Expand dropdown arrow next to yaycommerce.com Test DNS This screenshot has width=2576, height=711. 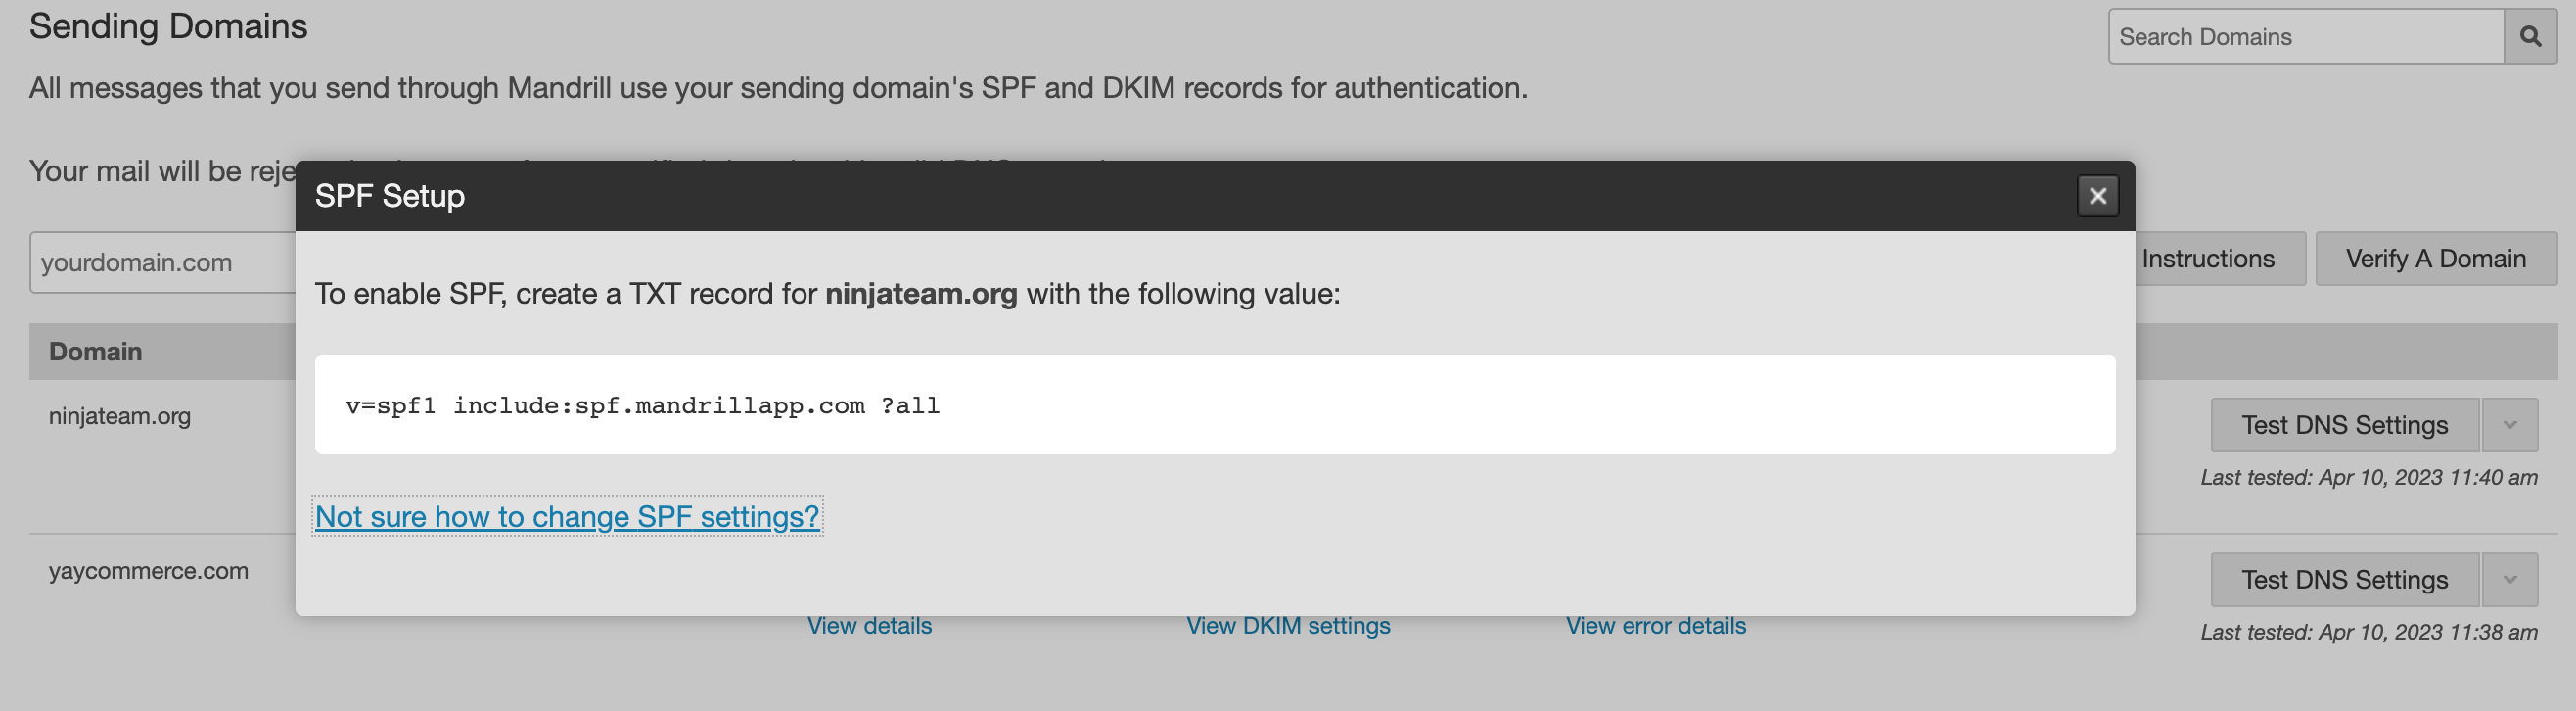(2509, 580)
